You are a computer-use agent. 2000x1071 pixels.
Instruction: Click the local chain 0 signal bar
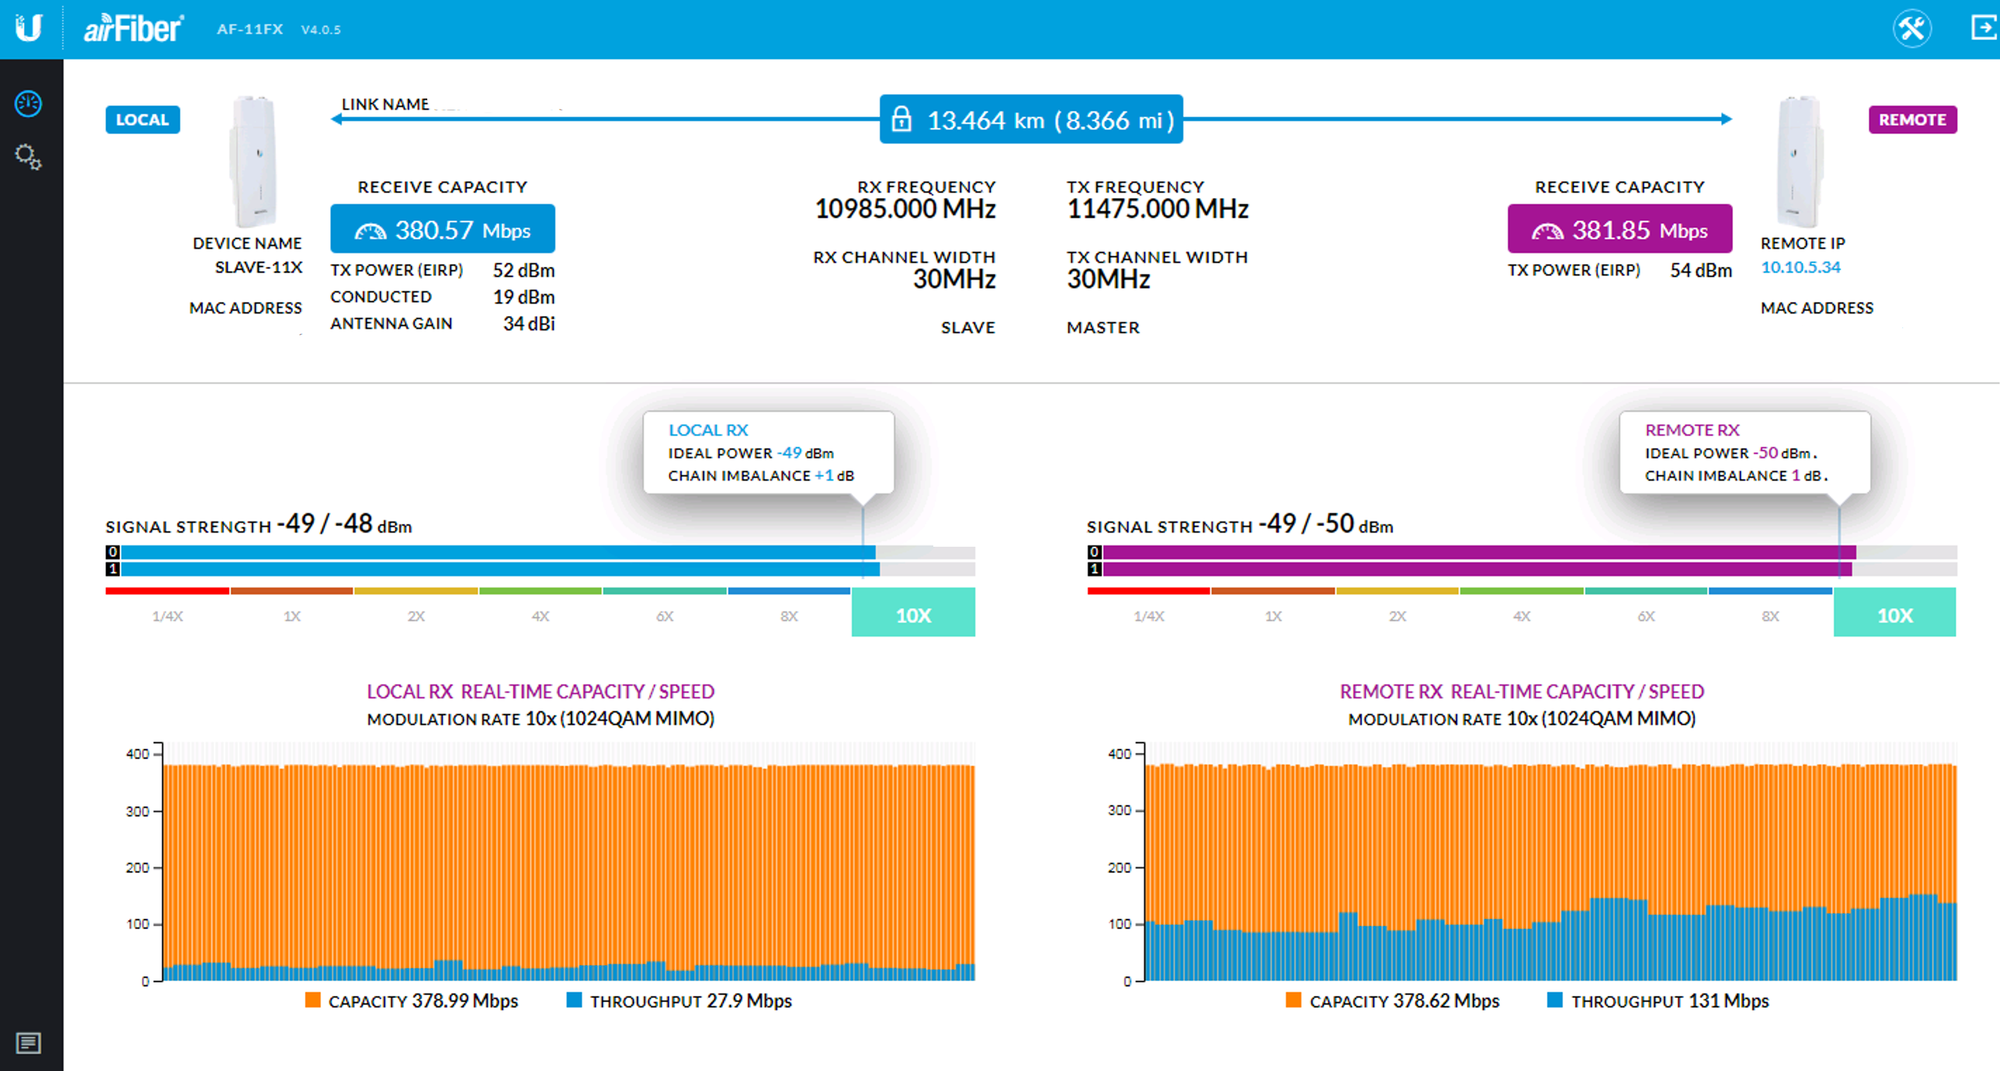(498, 552)
